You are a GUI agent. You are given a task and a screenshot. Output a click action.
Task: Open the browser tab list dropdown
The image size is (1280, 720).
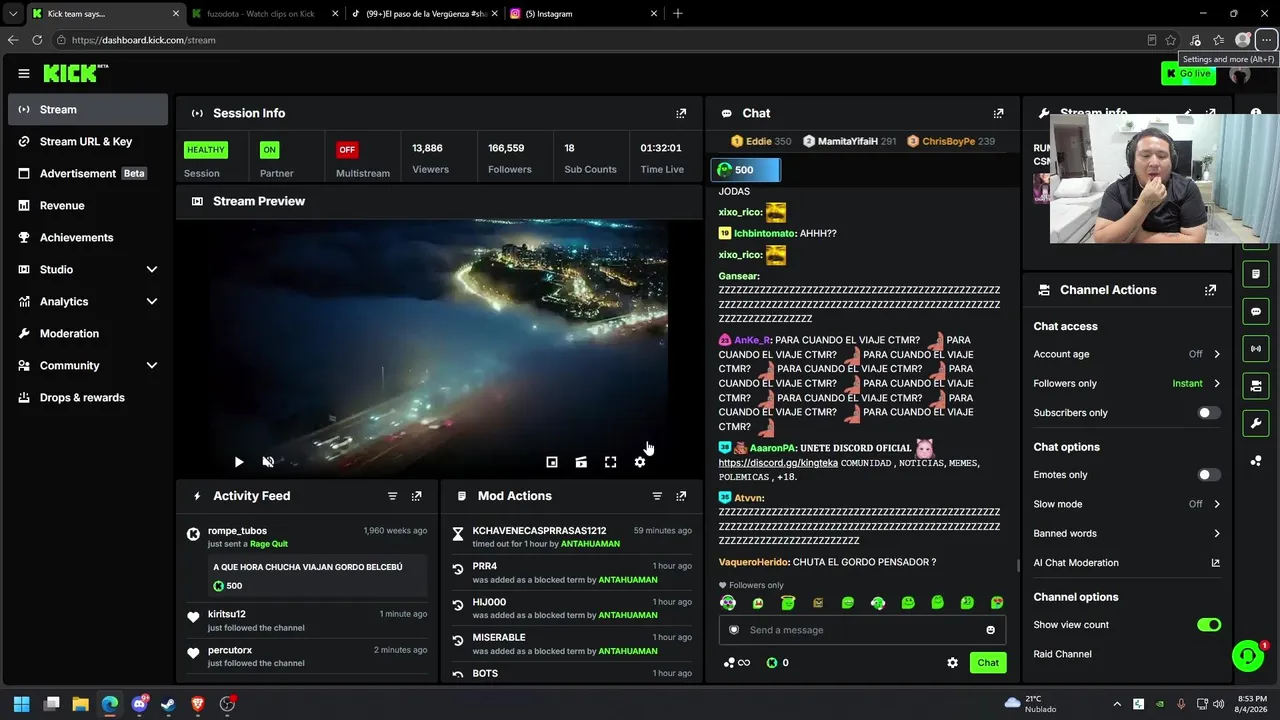(13, 14)
